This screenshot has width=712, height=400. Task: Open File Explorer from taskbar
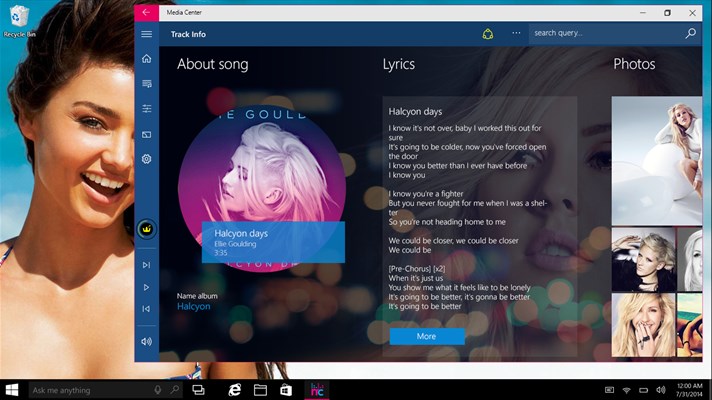(260, 390)
